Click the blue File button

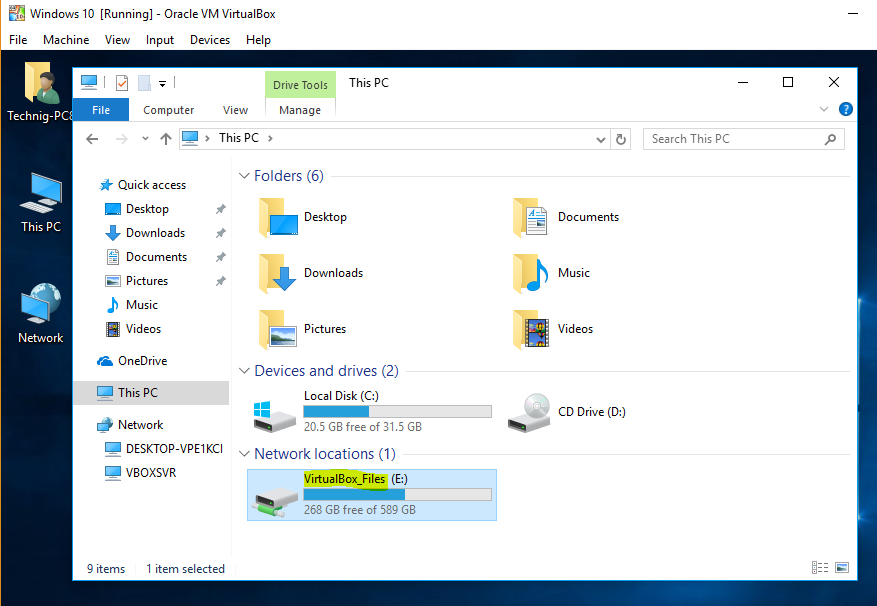coord(101,110)
